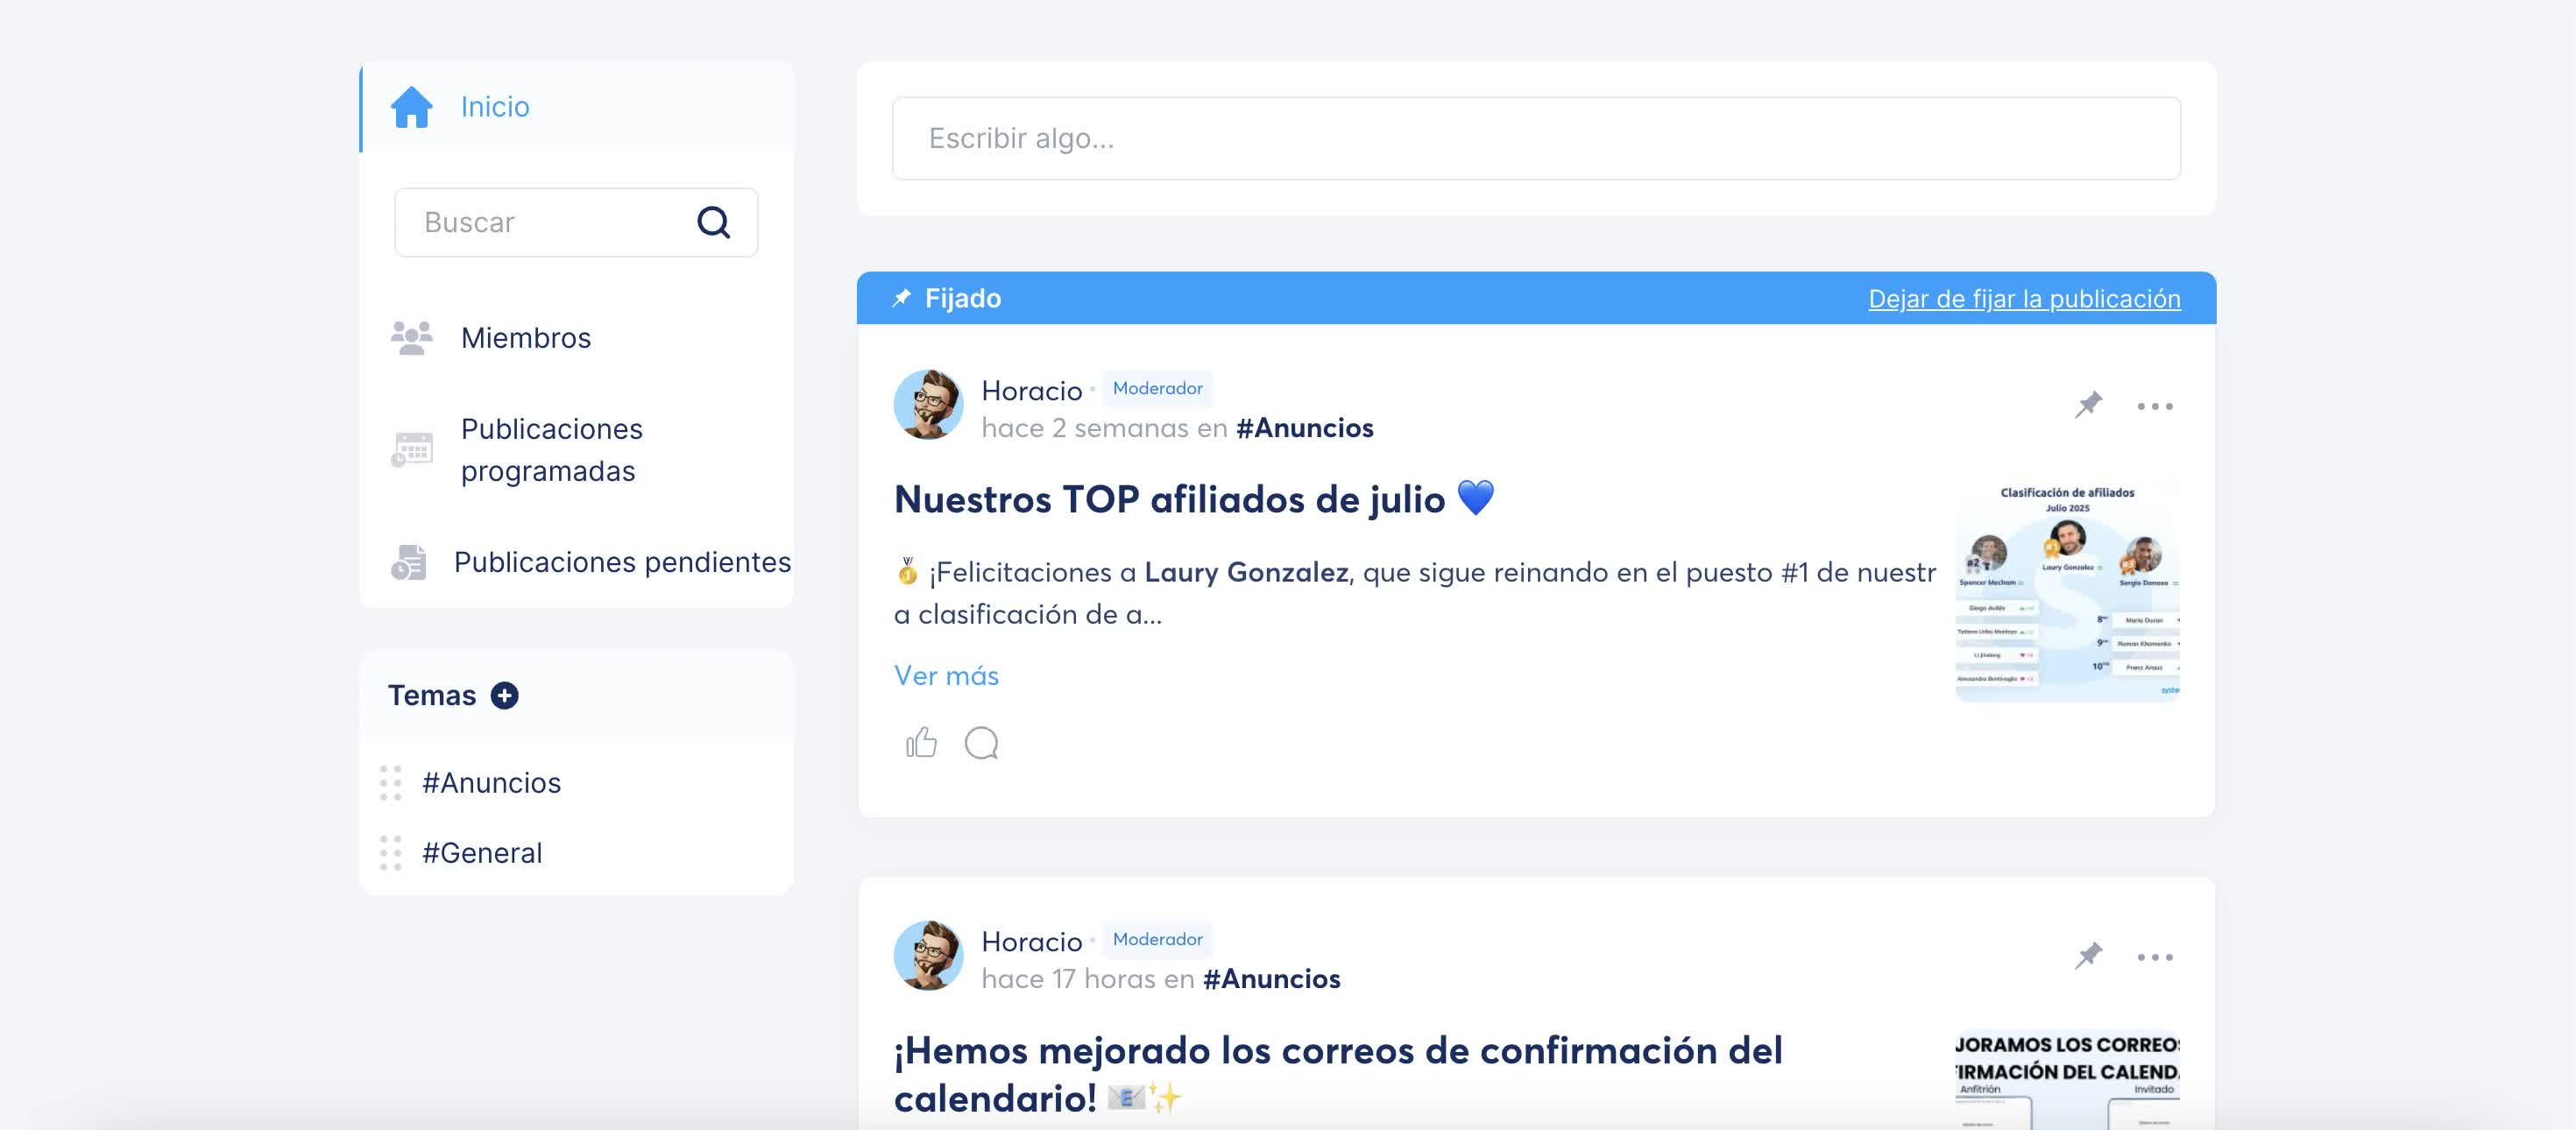Open the Miembros section icon
This screenshot has height=1130, width=2576.
coord(411,337)
